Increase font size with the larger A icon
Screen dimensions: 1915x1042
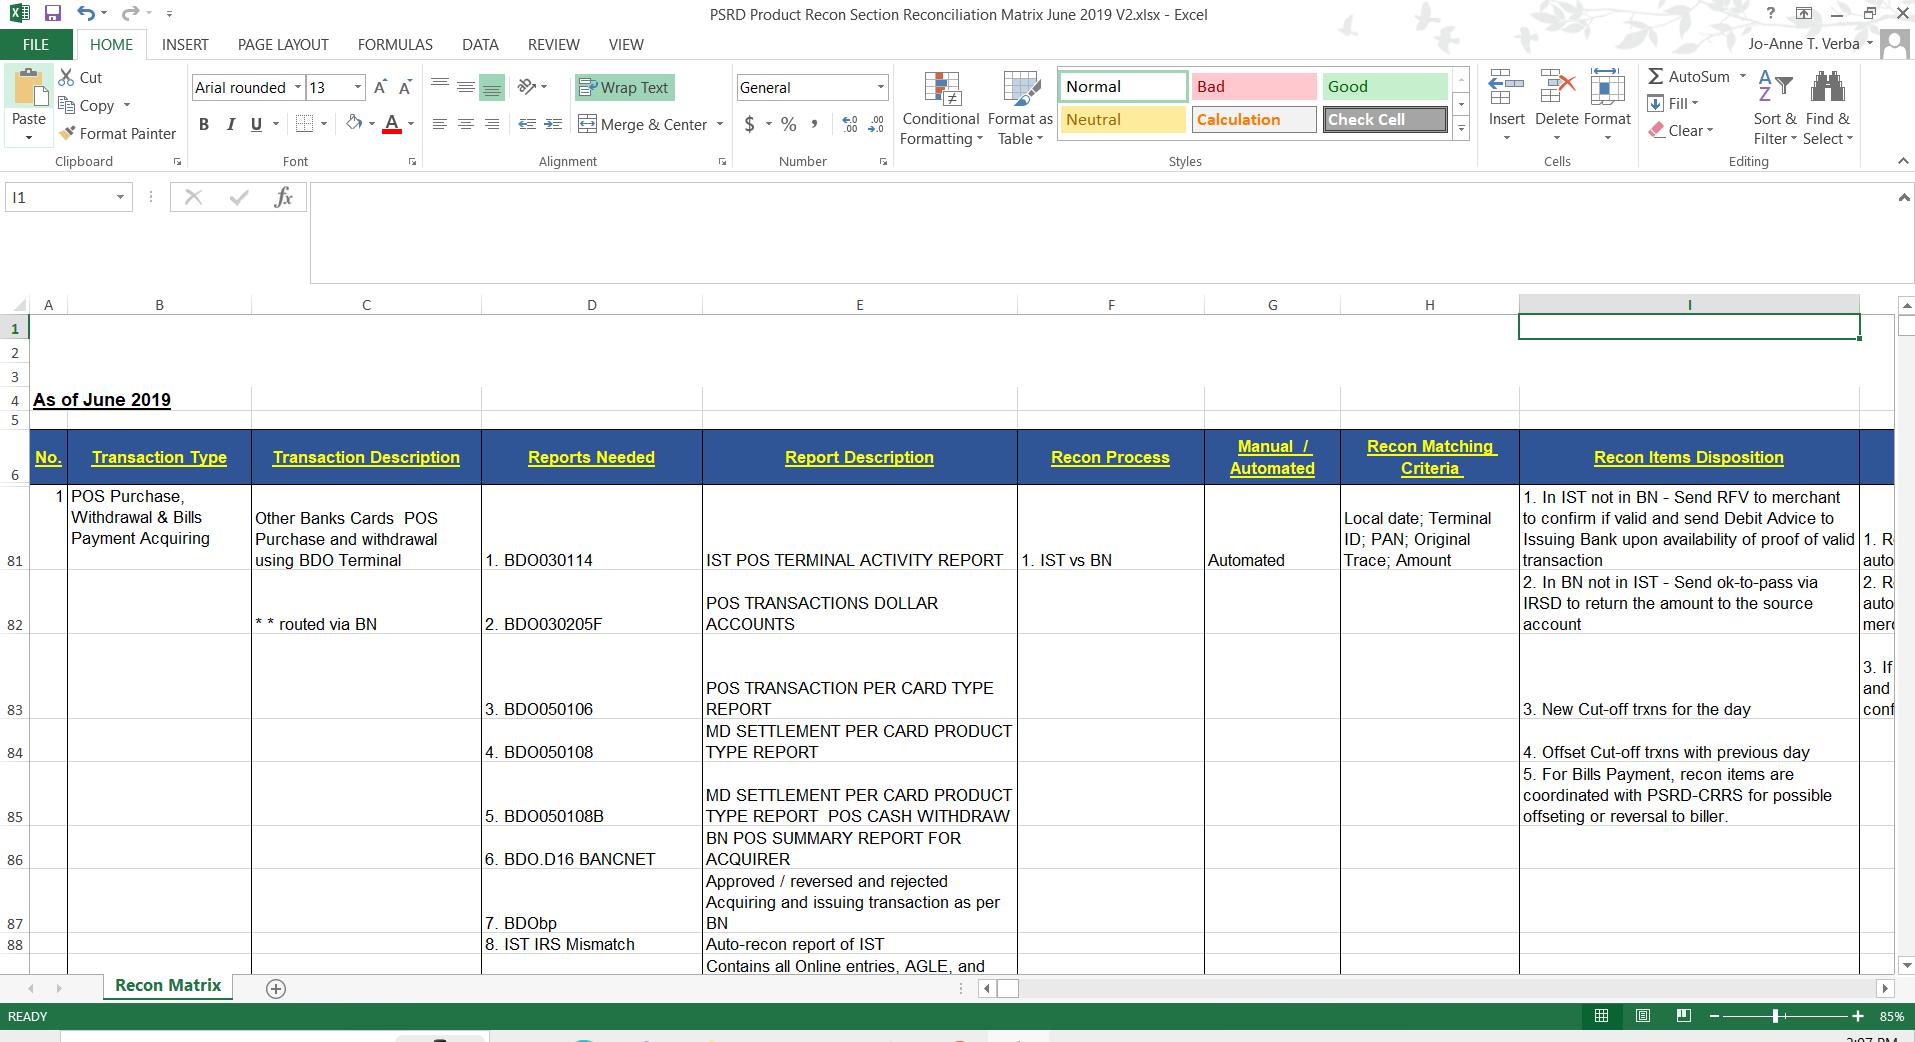[x=380, y=88]
